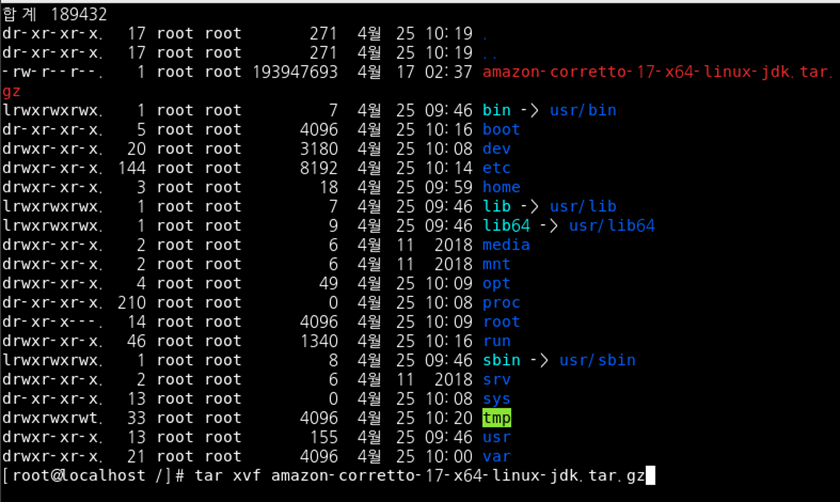Click the 'usr/sbin' link target
The image size is (840, 502).
[597, 360]
